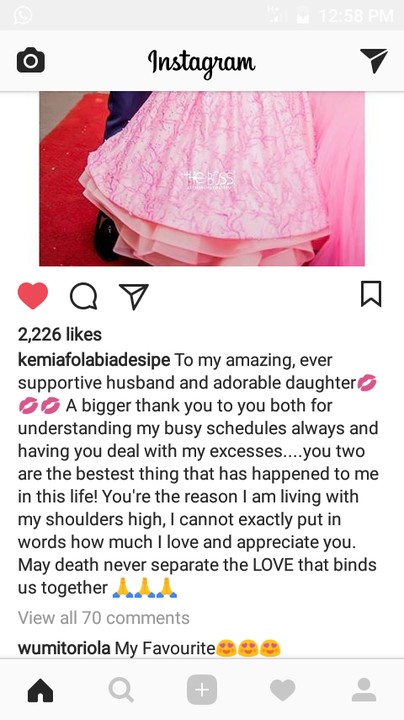Open Profile tab person icon
The height and width of the screenshot is (720, 404).
click(x=364, y=690)
